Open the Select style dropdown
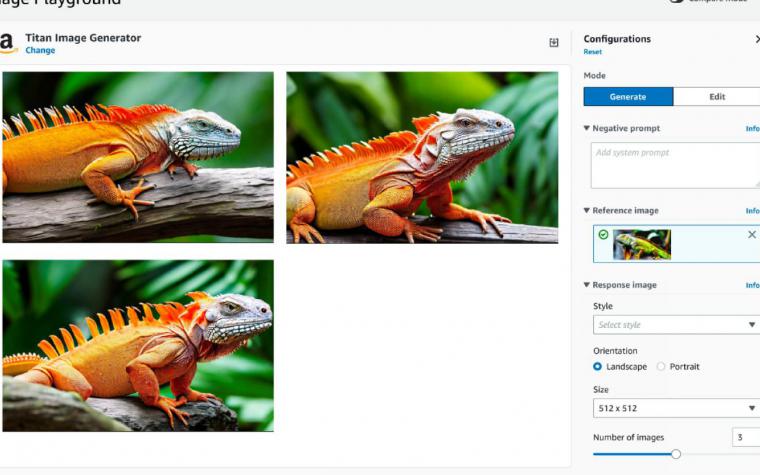 [x=676, y=325]
